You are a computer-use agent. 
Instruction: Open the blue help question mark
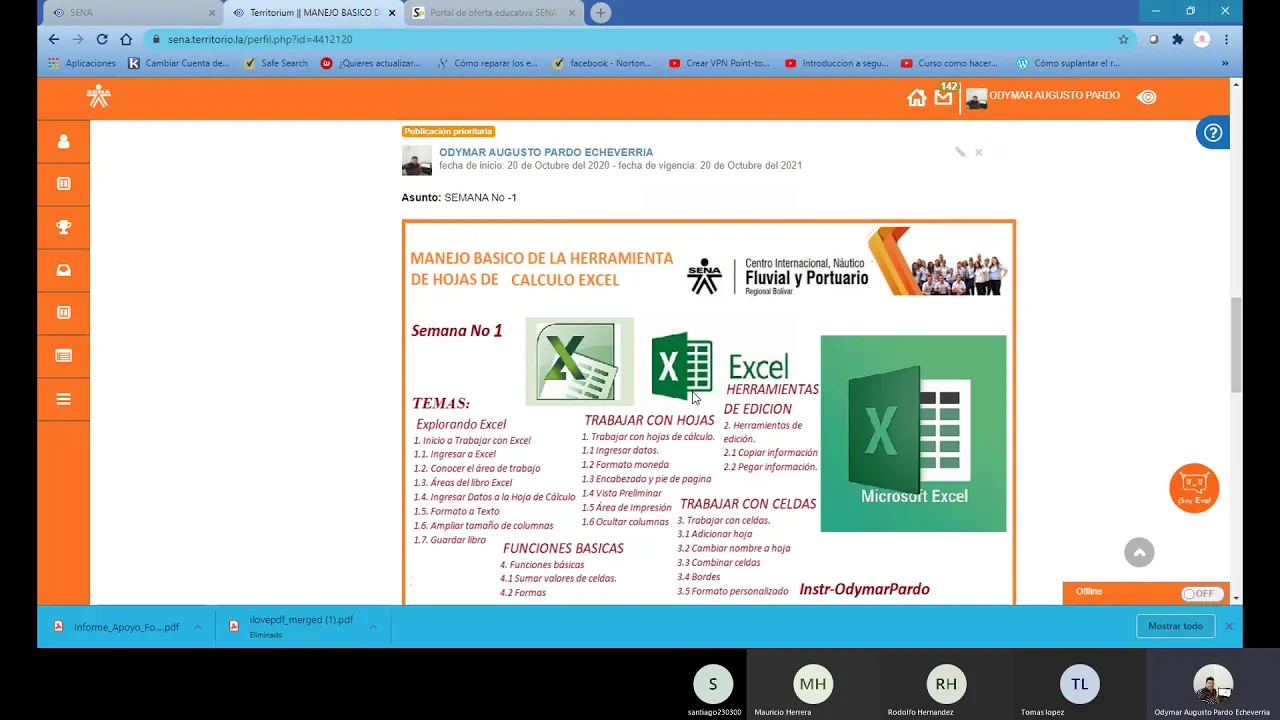click(x=1212, y=133)
